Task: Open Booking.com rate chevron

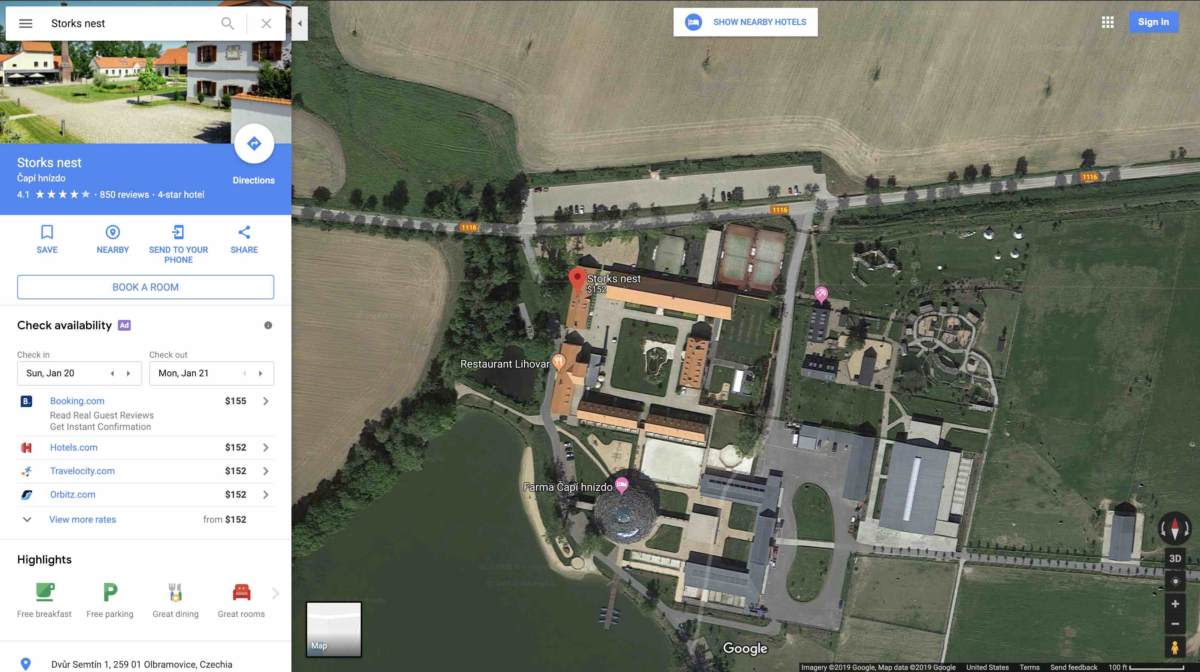Action: tap(265, 401)
